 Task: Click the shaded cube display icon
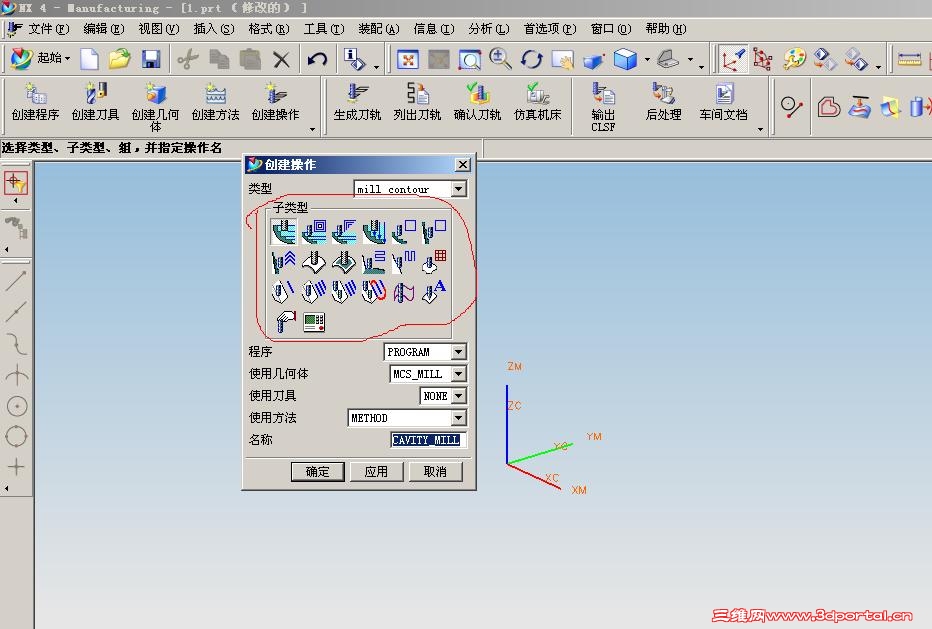click(625, 59)
